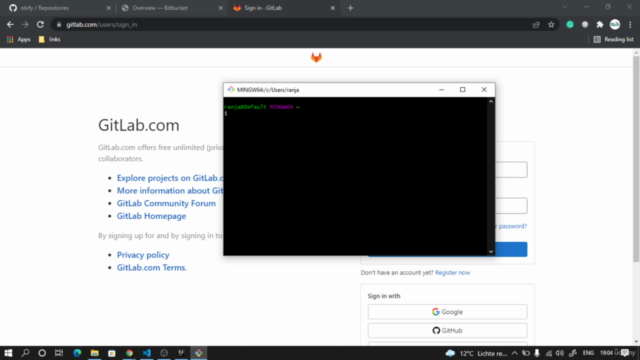The image size is (640, 360).
Task: Open Visual Studio Code from taskbar
Action: pyautogui.click(x=147, y=353)
